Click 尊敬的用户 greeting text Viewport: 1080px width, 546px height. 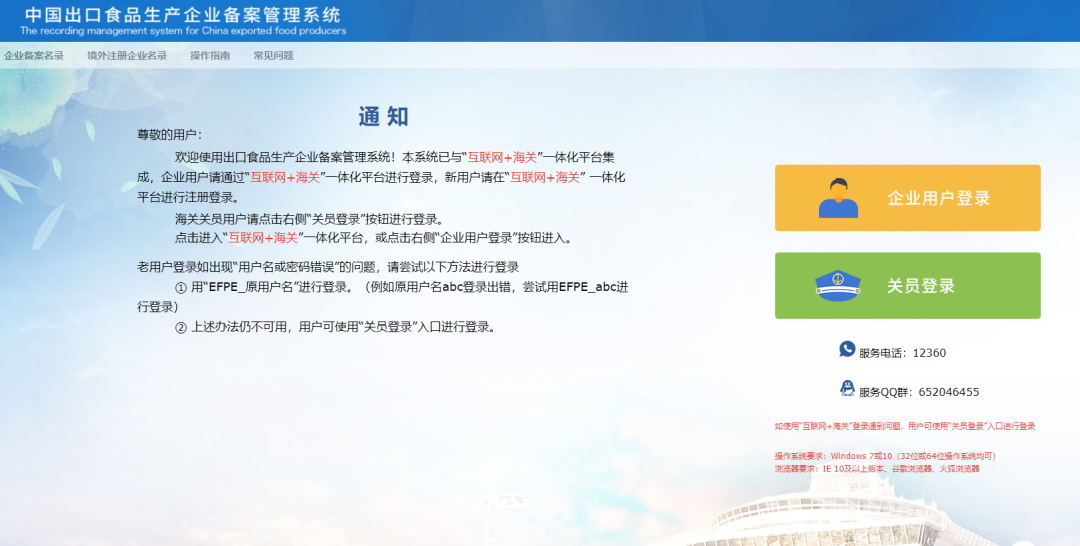(169, 134)
